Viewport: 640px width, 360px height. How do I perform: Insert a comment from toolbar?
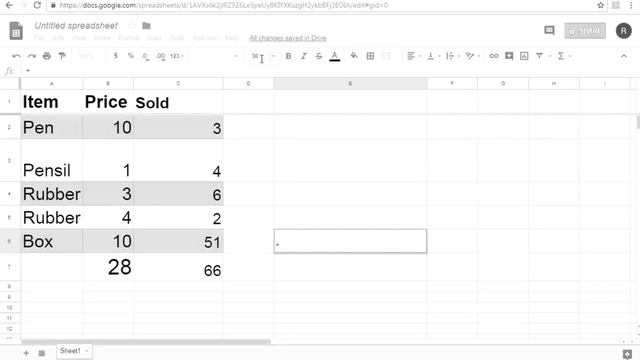[509, 56]
